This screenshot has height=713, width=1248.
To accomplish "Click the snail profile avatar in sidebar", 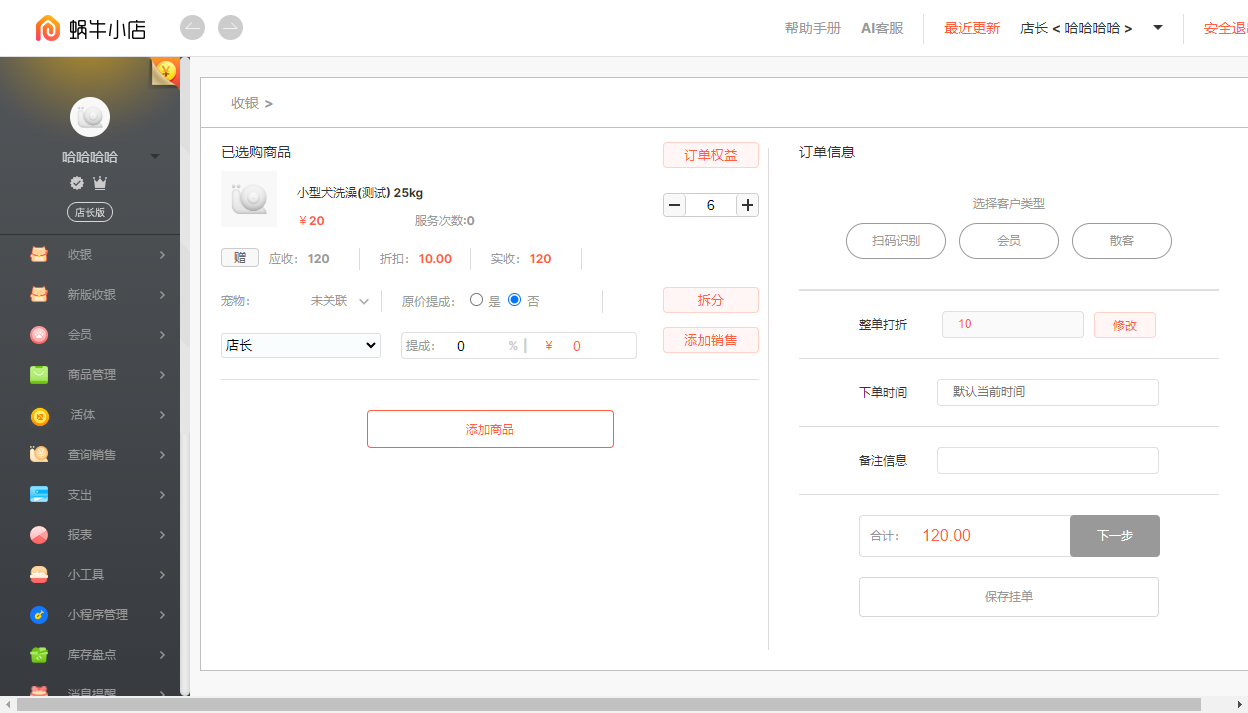I will 90,117.
